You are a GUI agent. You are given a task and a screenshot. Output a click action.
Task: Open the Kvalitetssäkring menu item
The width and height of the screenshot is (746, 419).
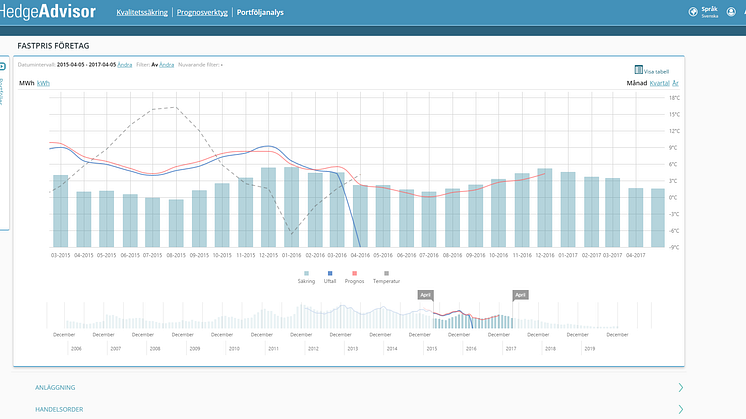[142, 12]
